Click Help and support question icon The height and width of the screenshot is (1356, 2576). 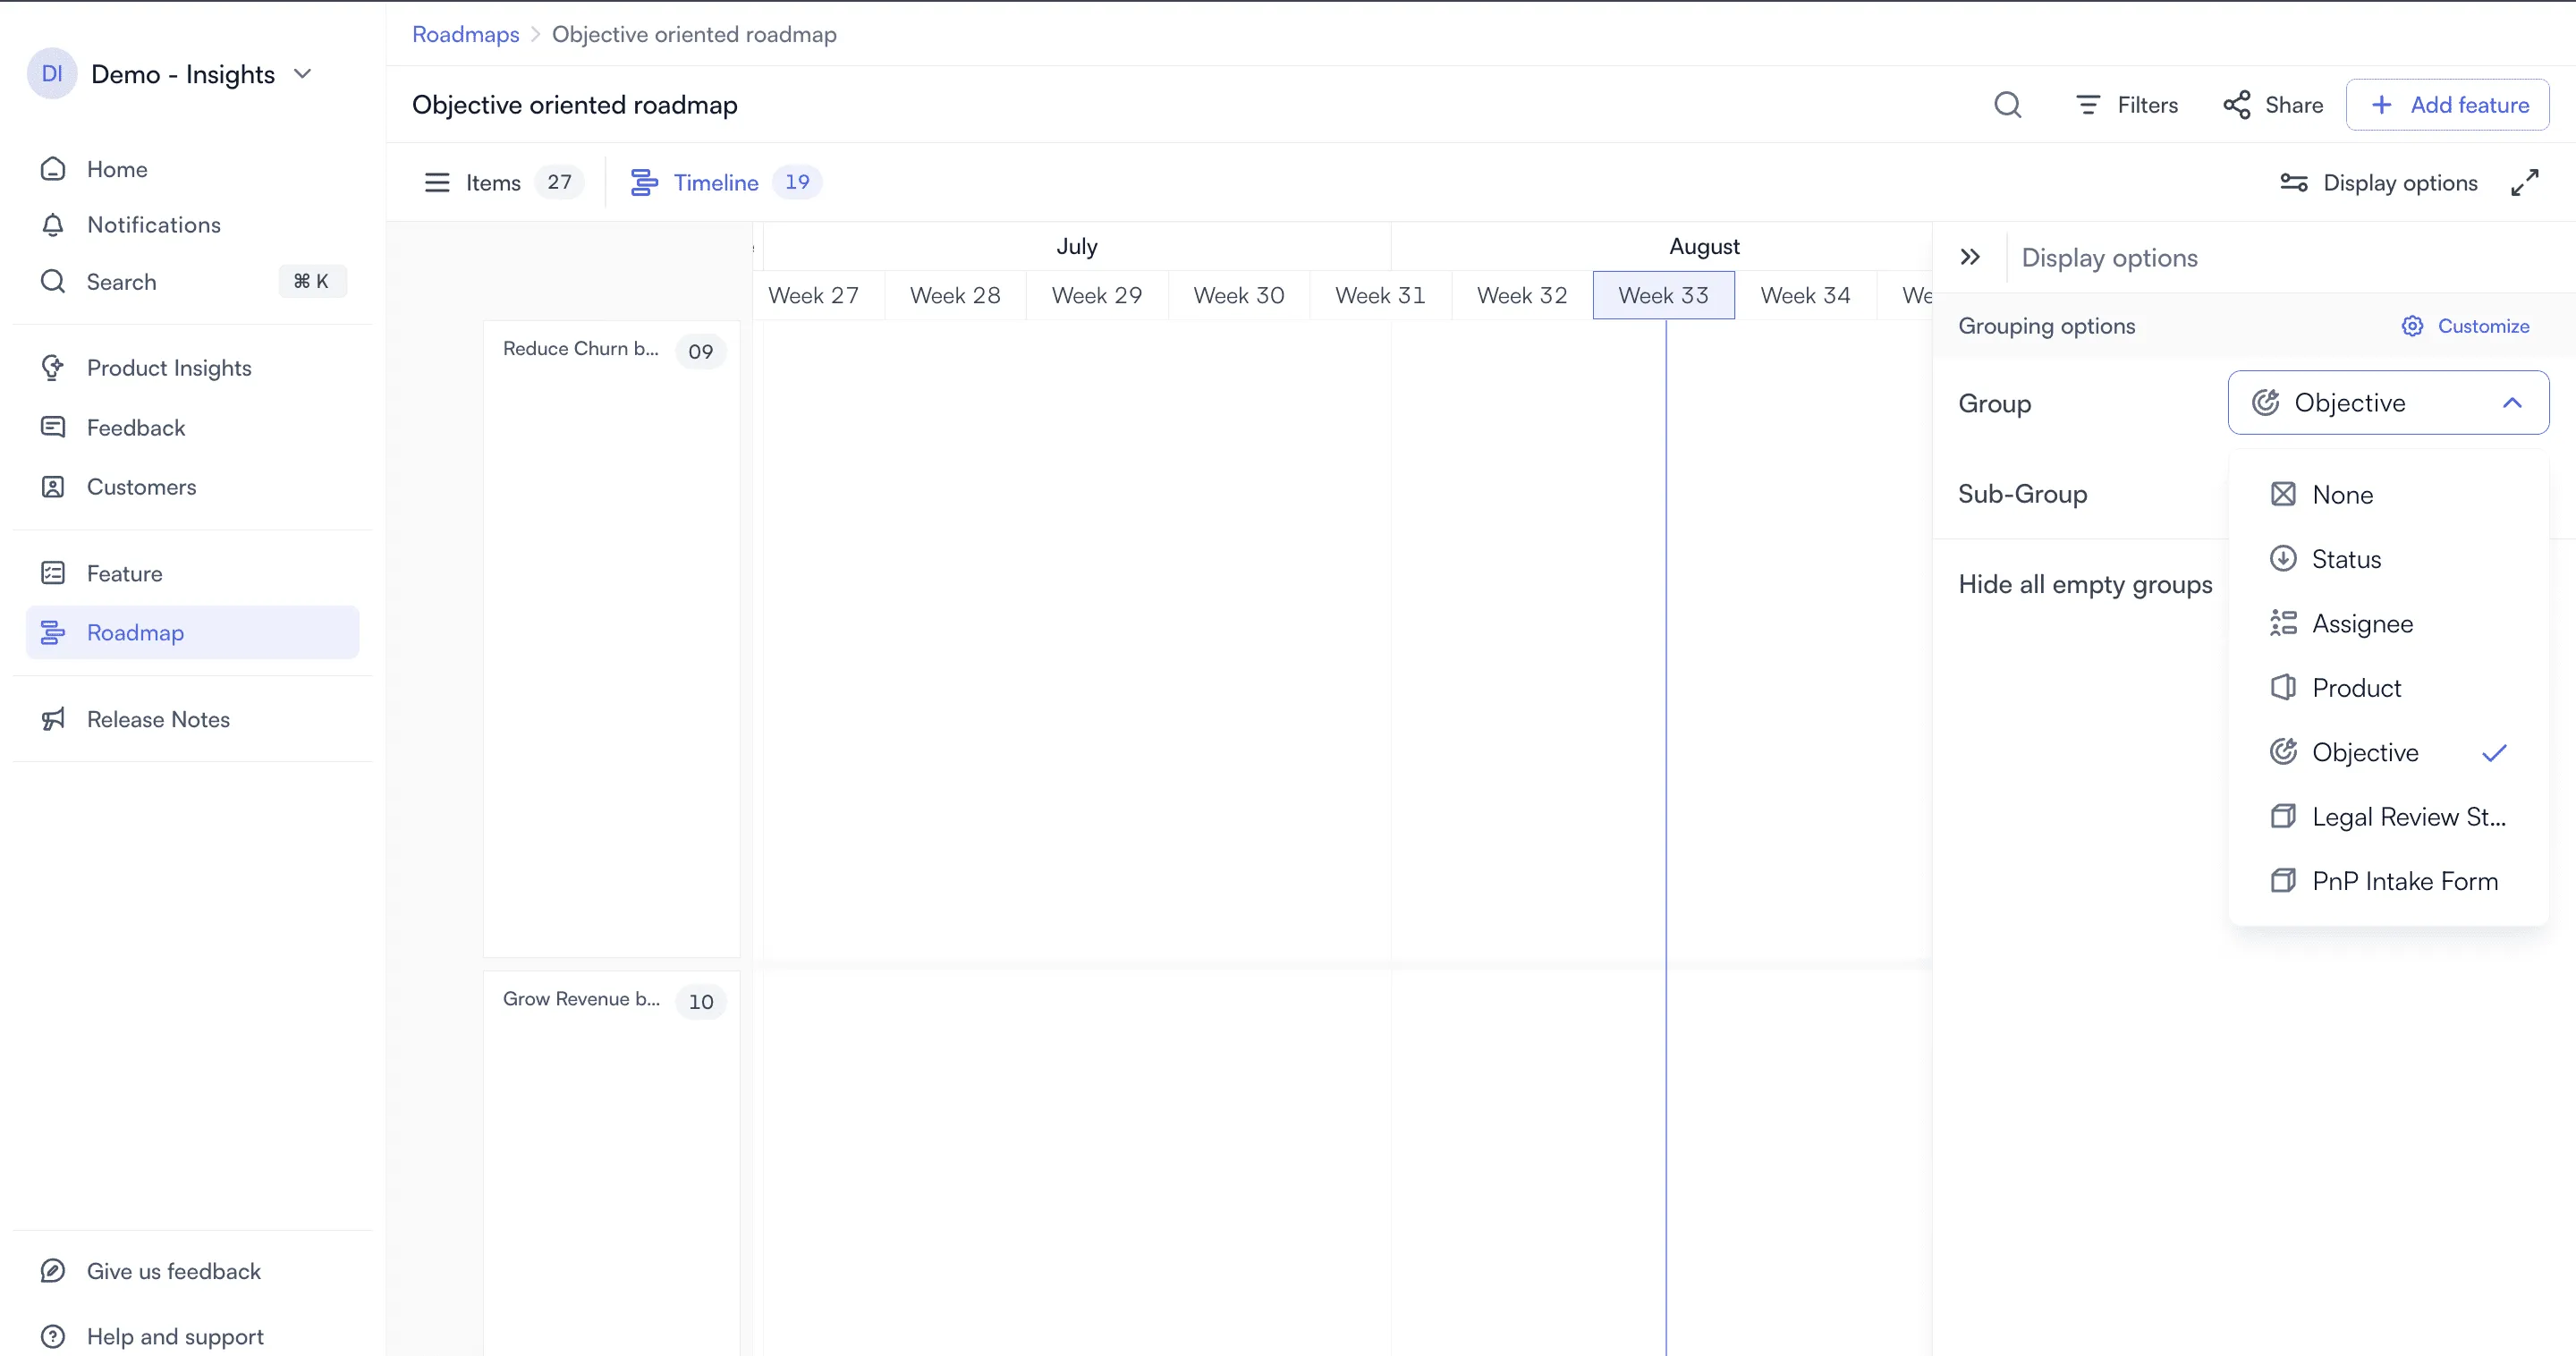click(x=53, y=1336)
